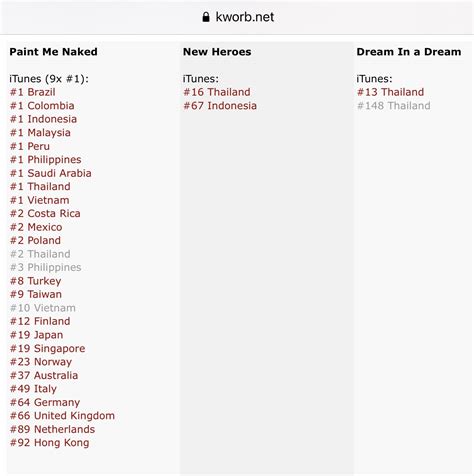Click the #16 Thailand link under New Heroes
Image resolution: width=474 pixels, height=476 pixels.
click(217, 92)
